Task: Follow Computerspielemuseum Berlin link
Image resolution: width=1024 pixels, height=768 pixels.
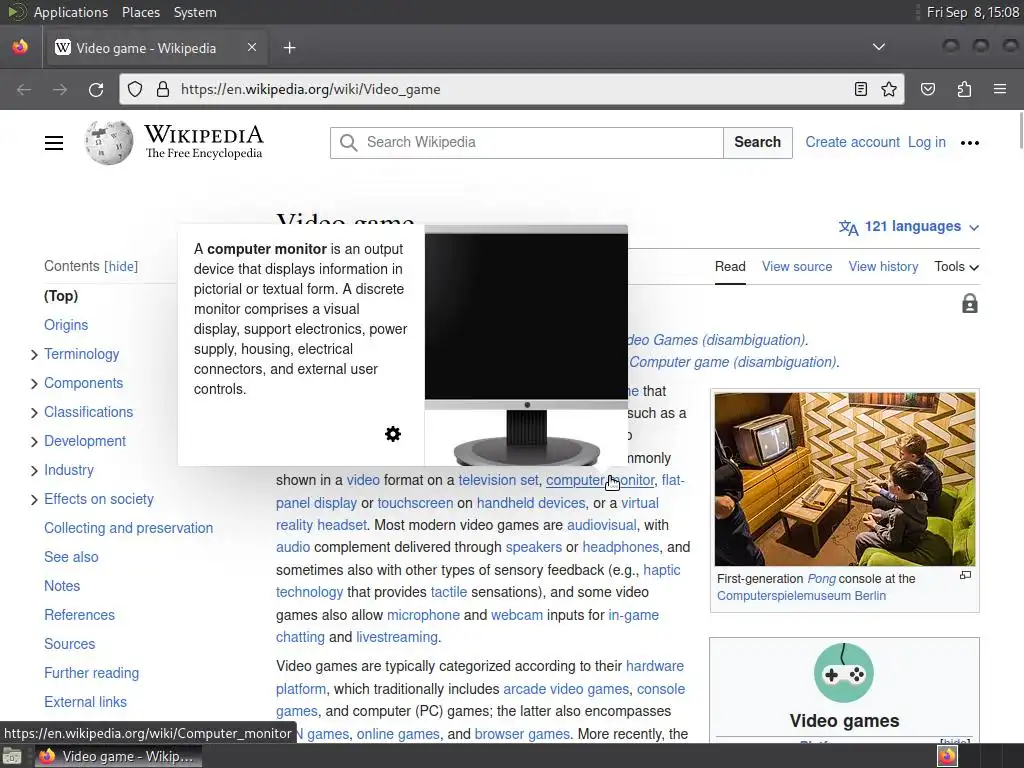Action: (x=801, y=596)
